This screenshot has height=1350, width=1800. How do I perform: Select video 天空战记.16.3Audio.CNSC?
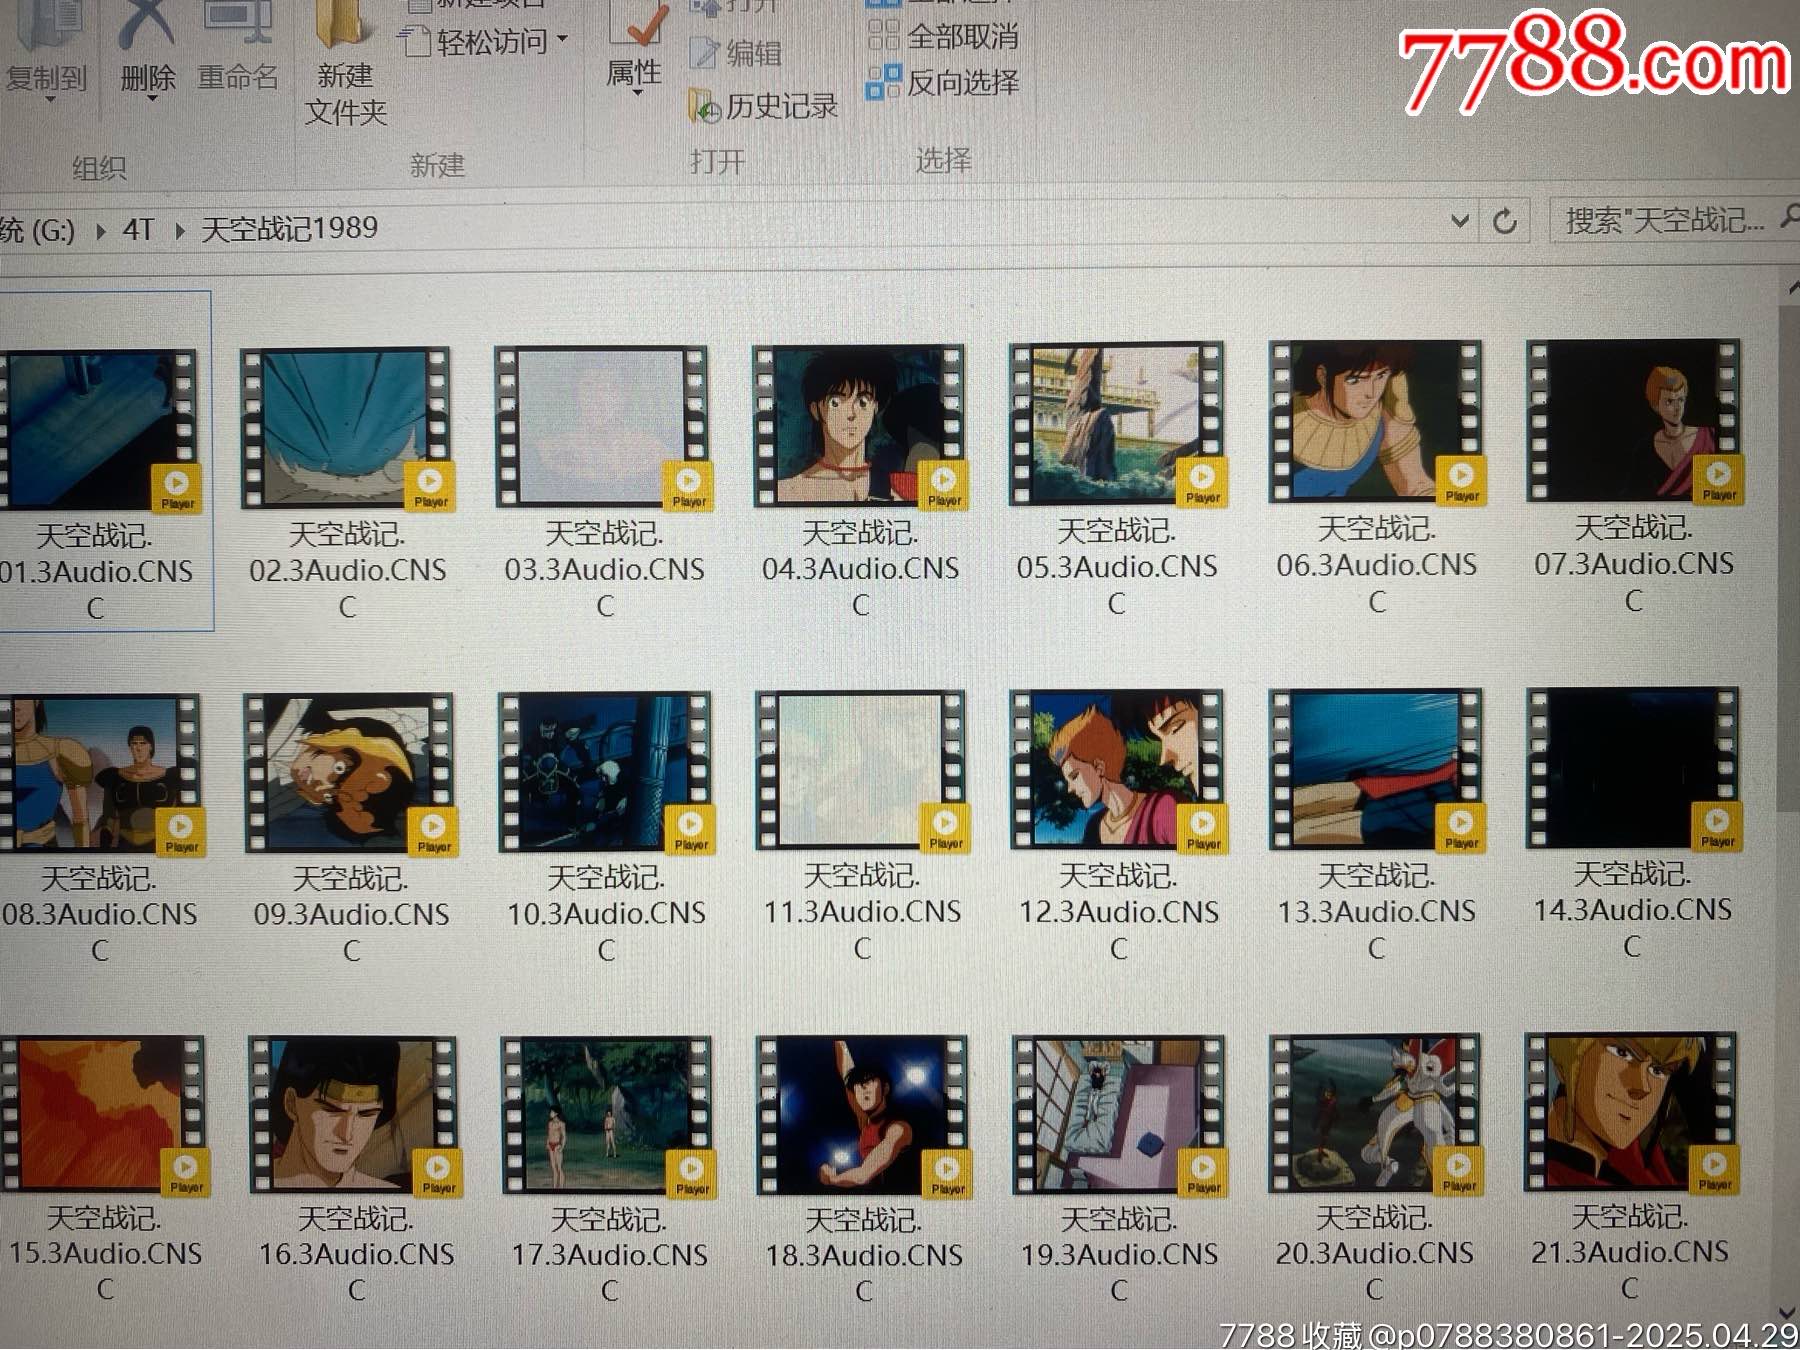pyautogui.click(x=356, y=1171)
